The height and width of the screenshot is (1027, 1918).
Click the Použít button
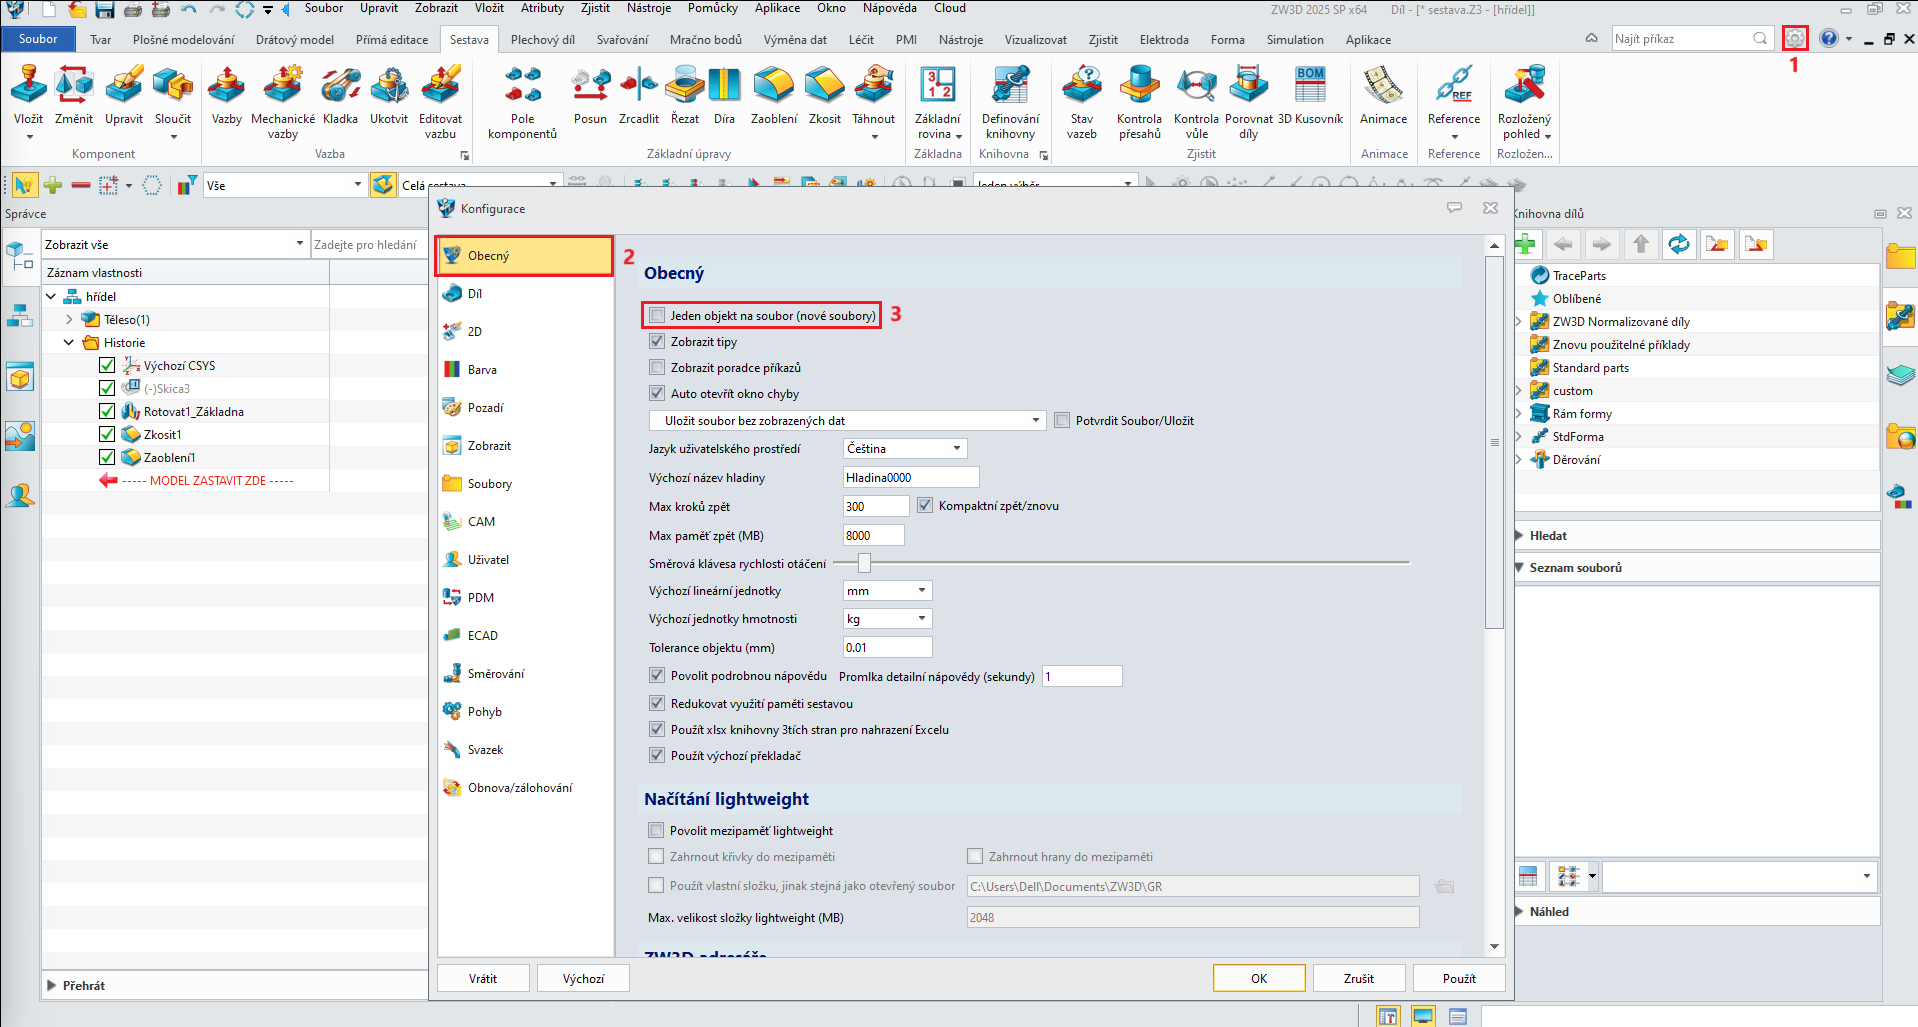(x=1459, y=979)
